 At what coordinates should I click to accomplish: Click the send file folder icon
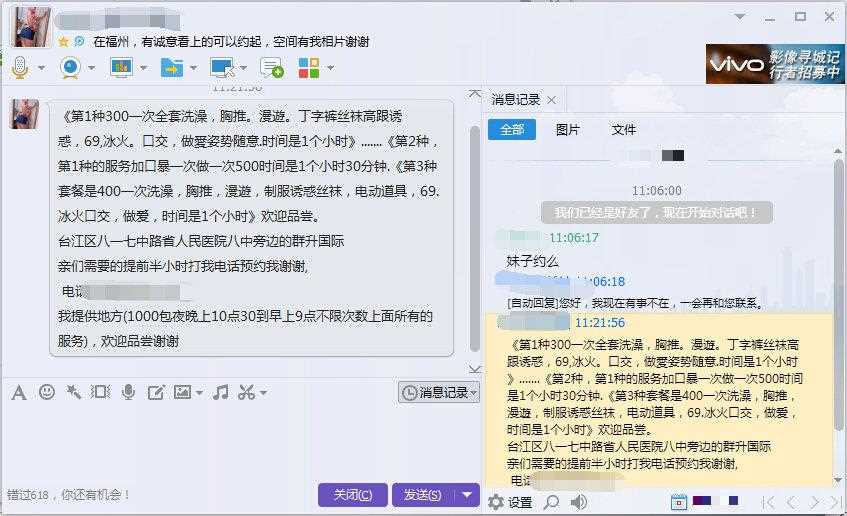pyautogui.click(x=172, y=68)
